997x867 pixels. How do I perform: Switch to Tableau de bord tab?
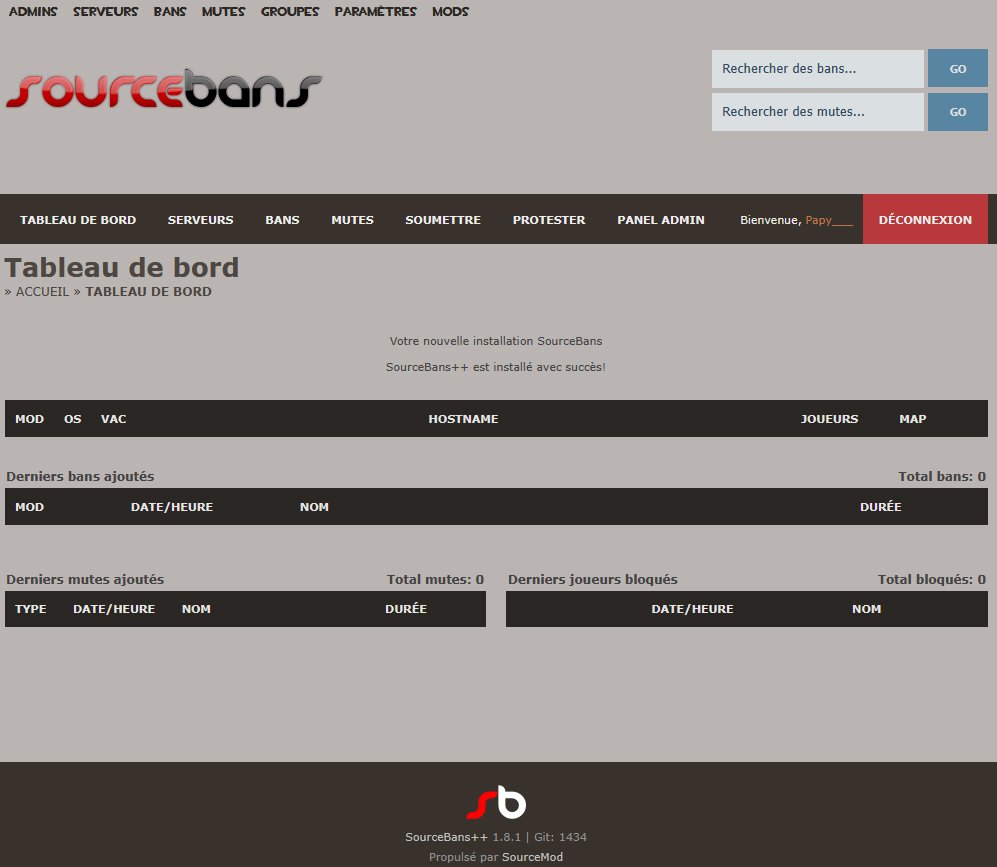tap(78, 220)
